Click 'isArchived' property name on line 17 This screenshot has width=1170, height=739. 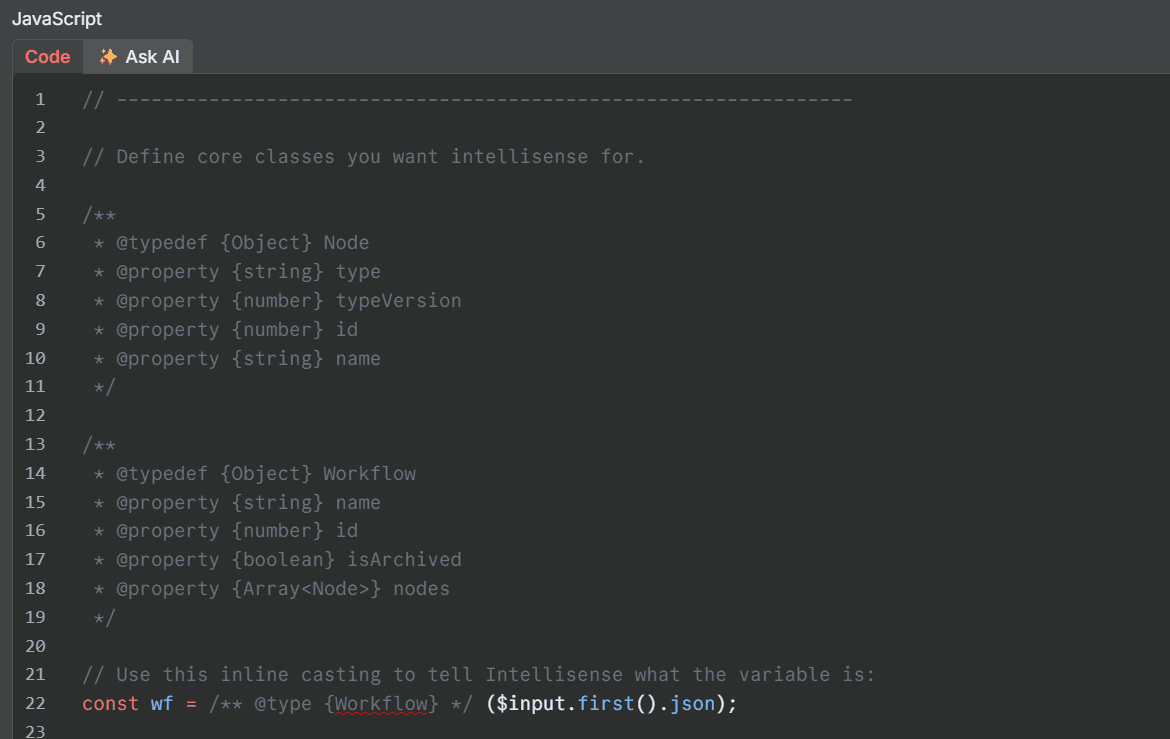[404, 560]
